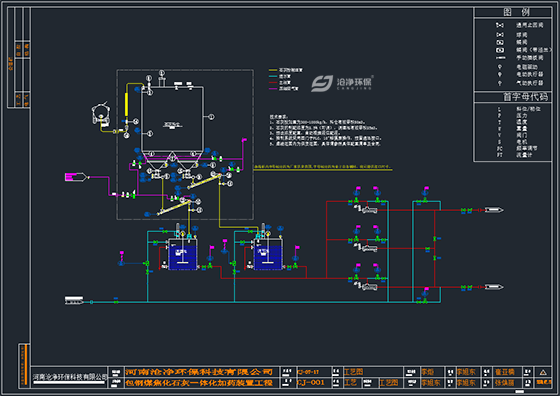Select the pneumatic actuator legend symbol
Image resolution: width=560 pixels, height=396 pixels.
click(500, 83)
